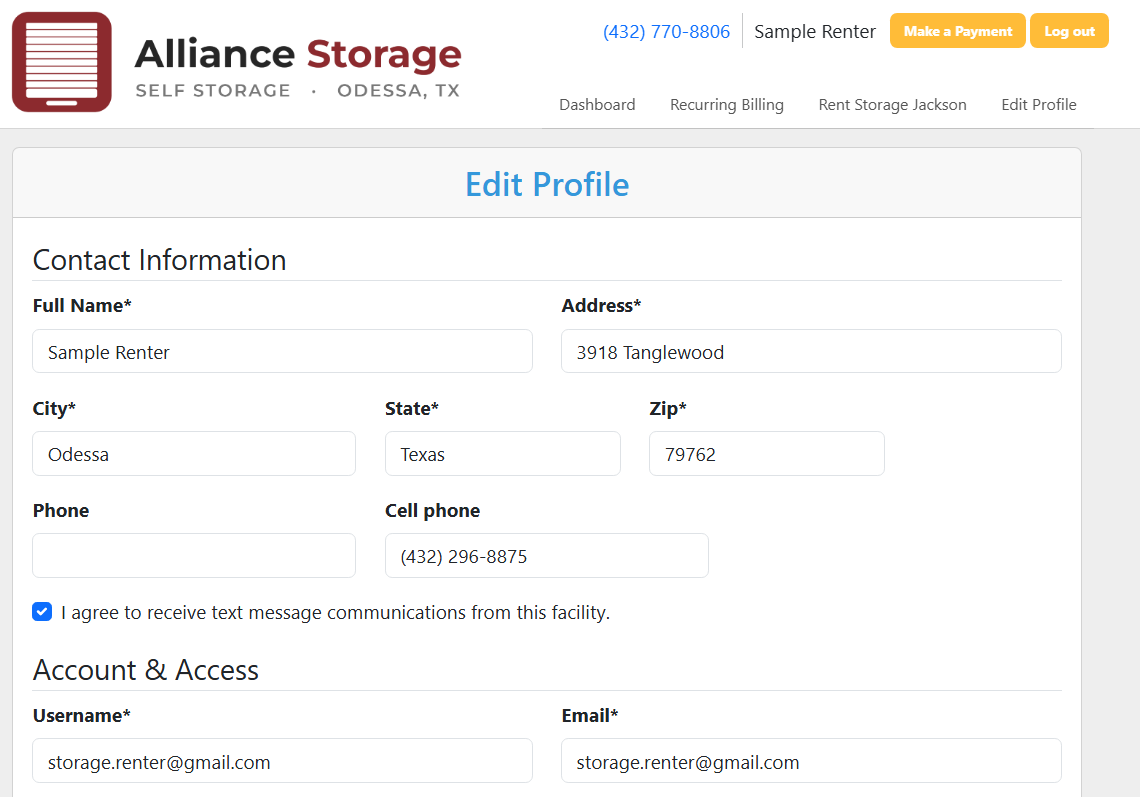Click the Edit Profile page heading
Screen dimensions: 1140x797
pyautogui.click(x=547, y=185)
